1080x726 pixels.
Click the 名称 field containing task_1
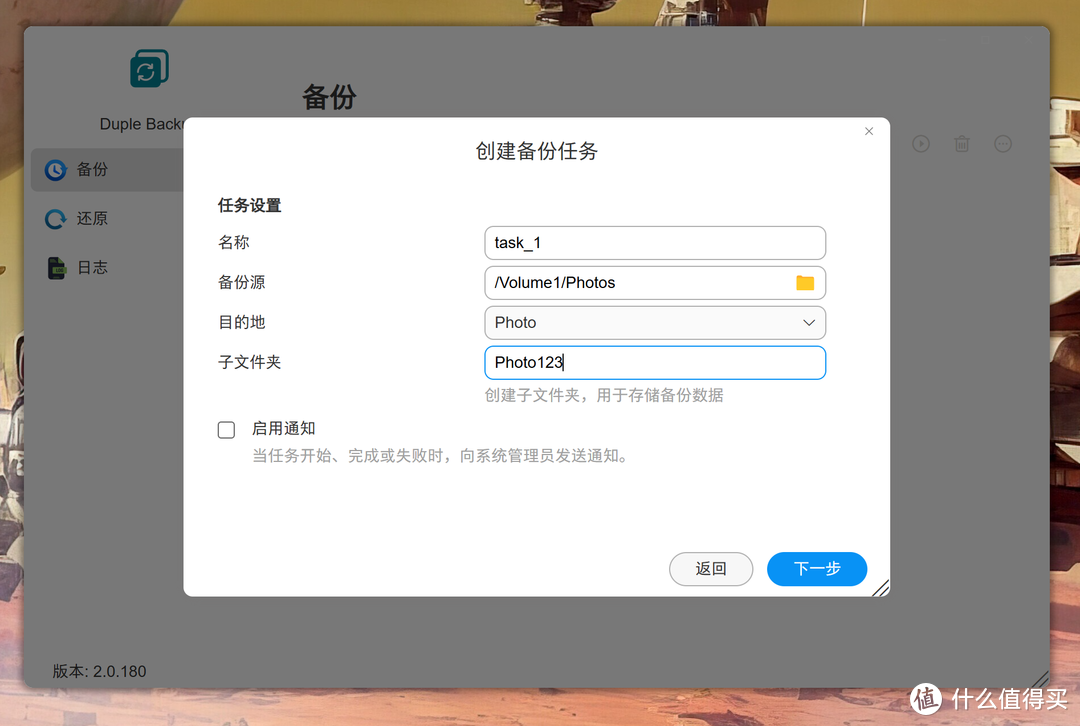click(655, 242)
